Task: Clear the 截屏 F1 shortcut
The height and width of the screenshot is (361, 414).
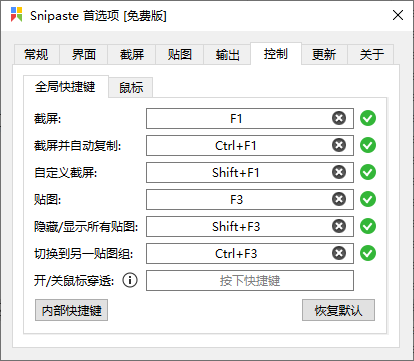Action: coord(339,118)
